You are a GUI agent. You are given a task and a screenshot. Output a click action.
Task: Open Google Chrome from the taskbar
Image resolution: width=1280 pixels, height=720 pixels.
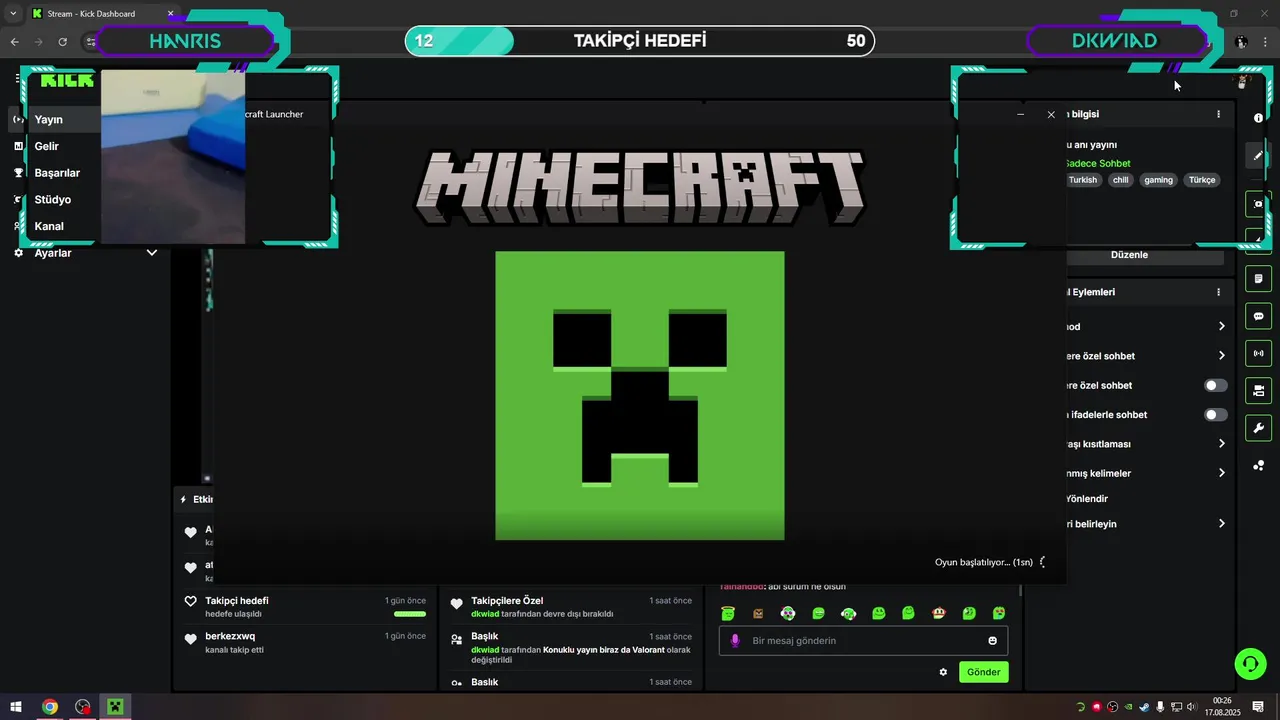click(49, 707)
